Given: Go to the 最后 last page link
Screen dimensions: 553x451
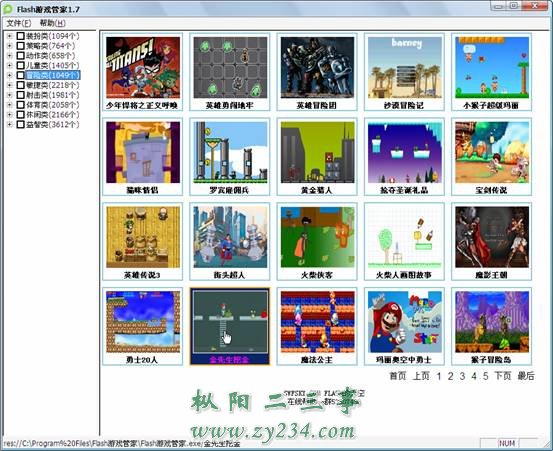Looking at the screenshot, I should click(x=526, y=376).
